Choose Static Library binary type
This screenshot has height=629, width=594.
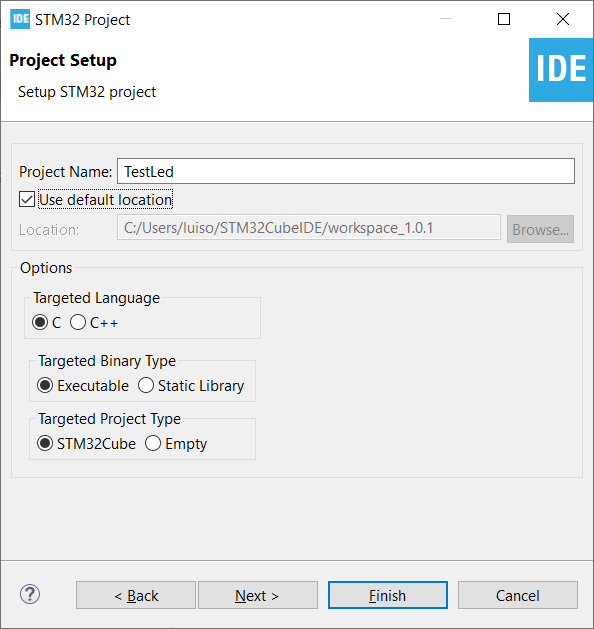click(x=146, y=386)
